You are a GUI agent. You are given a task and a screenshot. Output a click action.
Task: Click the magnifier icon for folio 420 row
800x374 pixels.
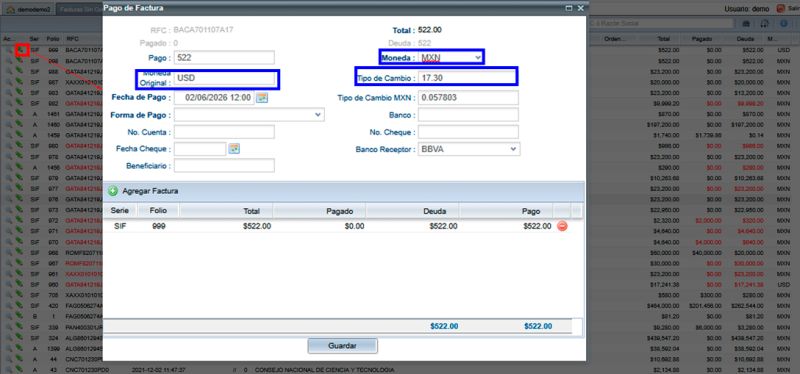point(9,305)
